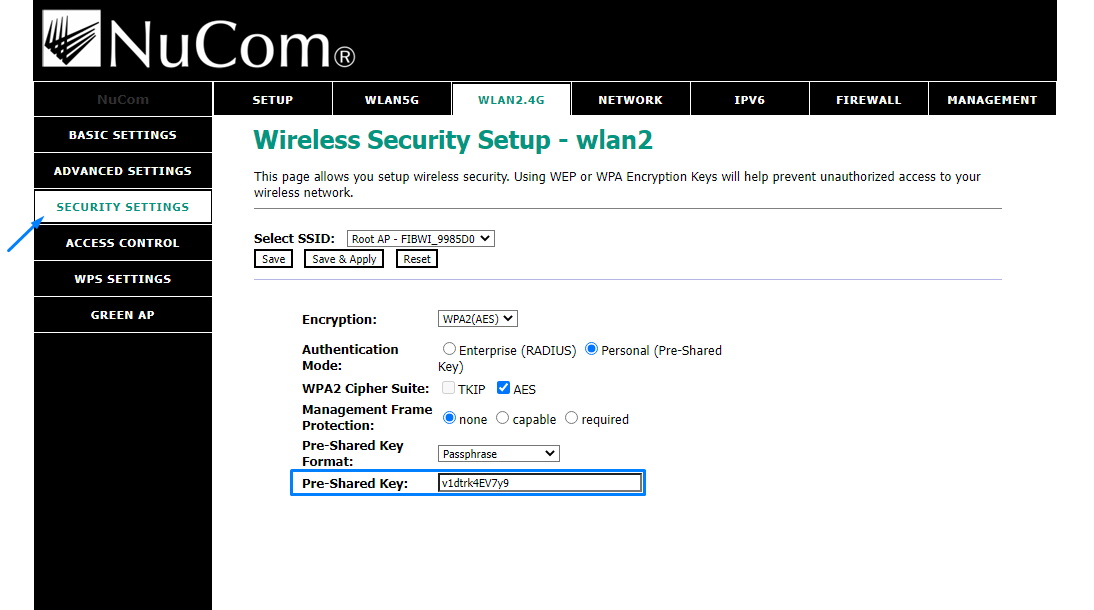Click the Save & Apply button
Screen dimensions: 1094x610
click(x=344, y=259)
